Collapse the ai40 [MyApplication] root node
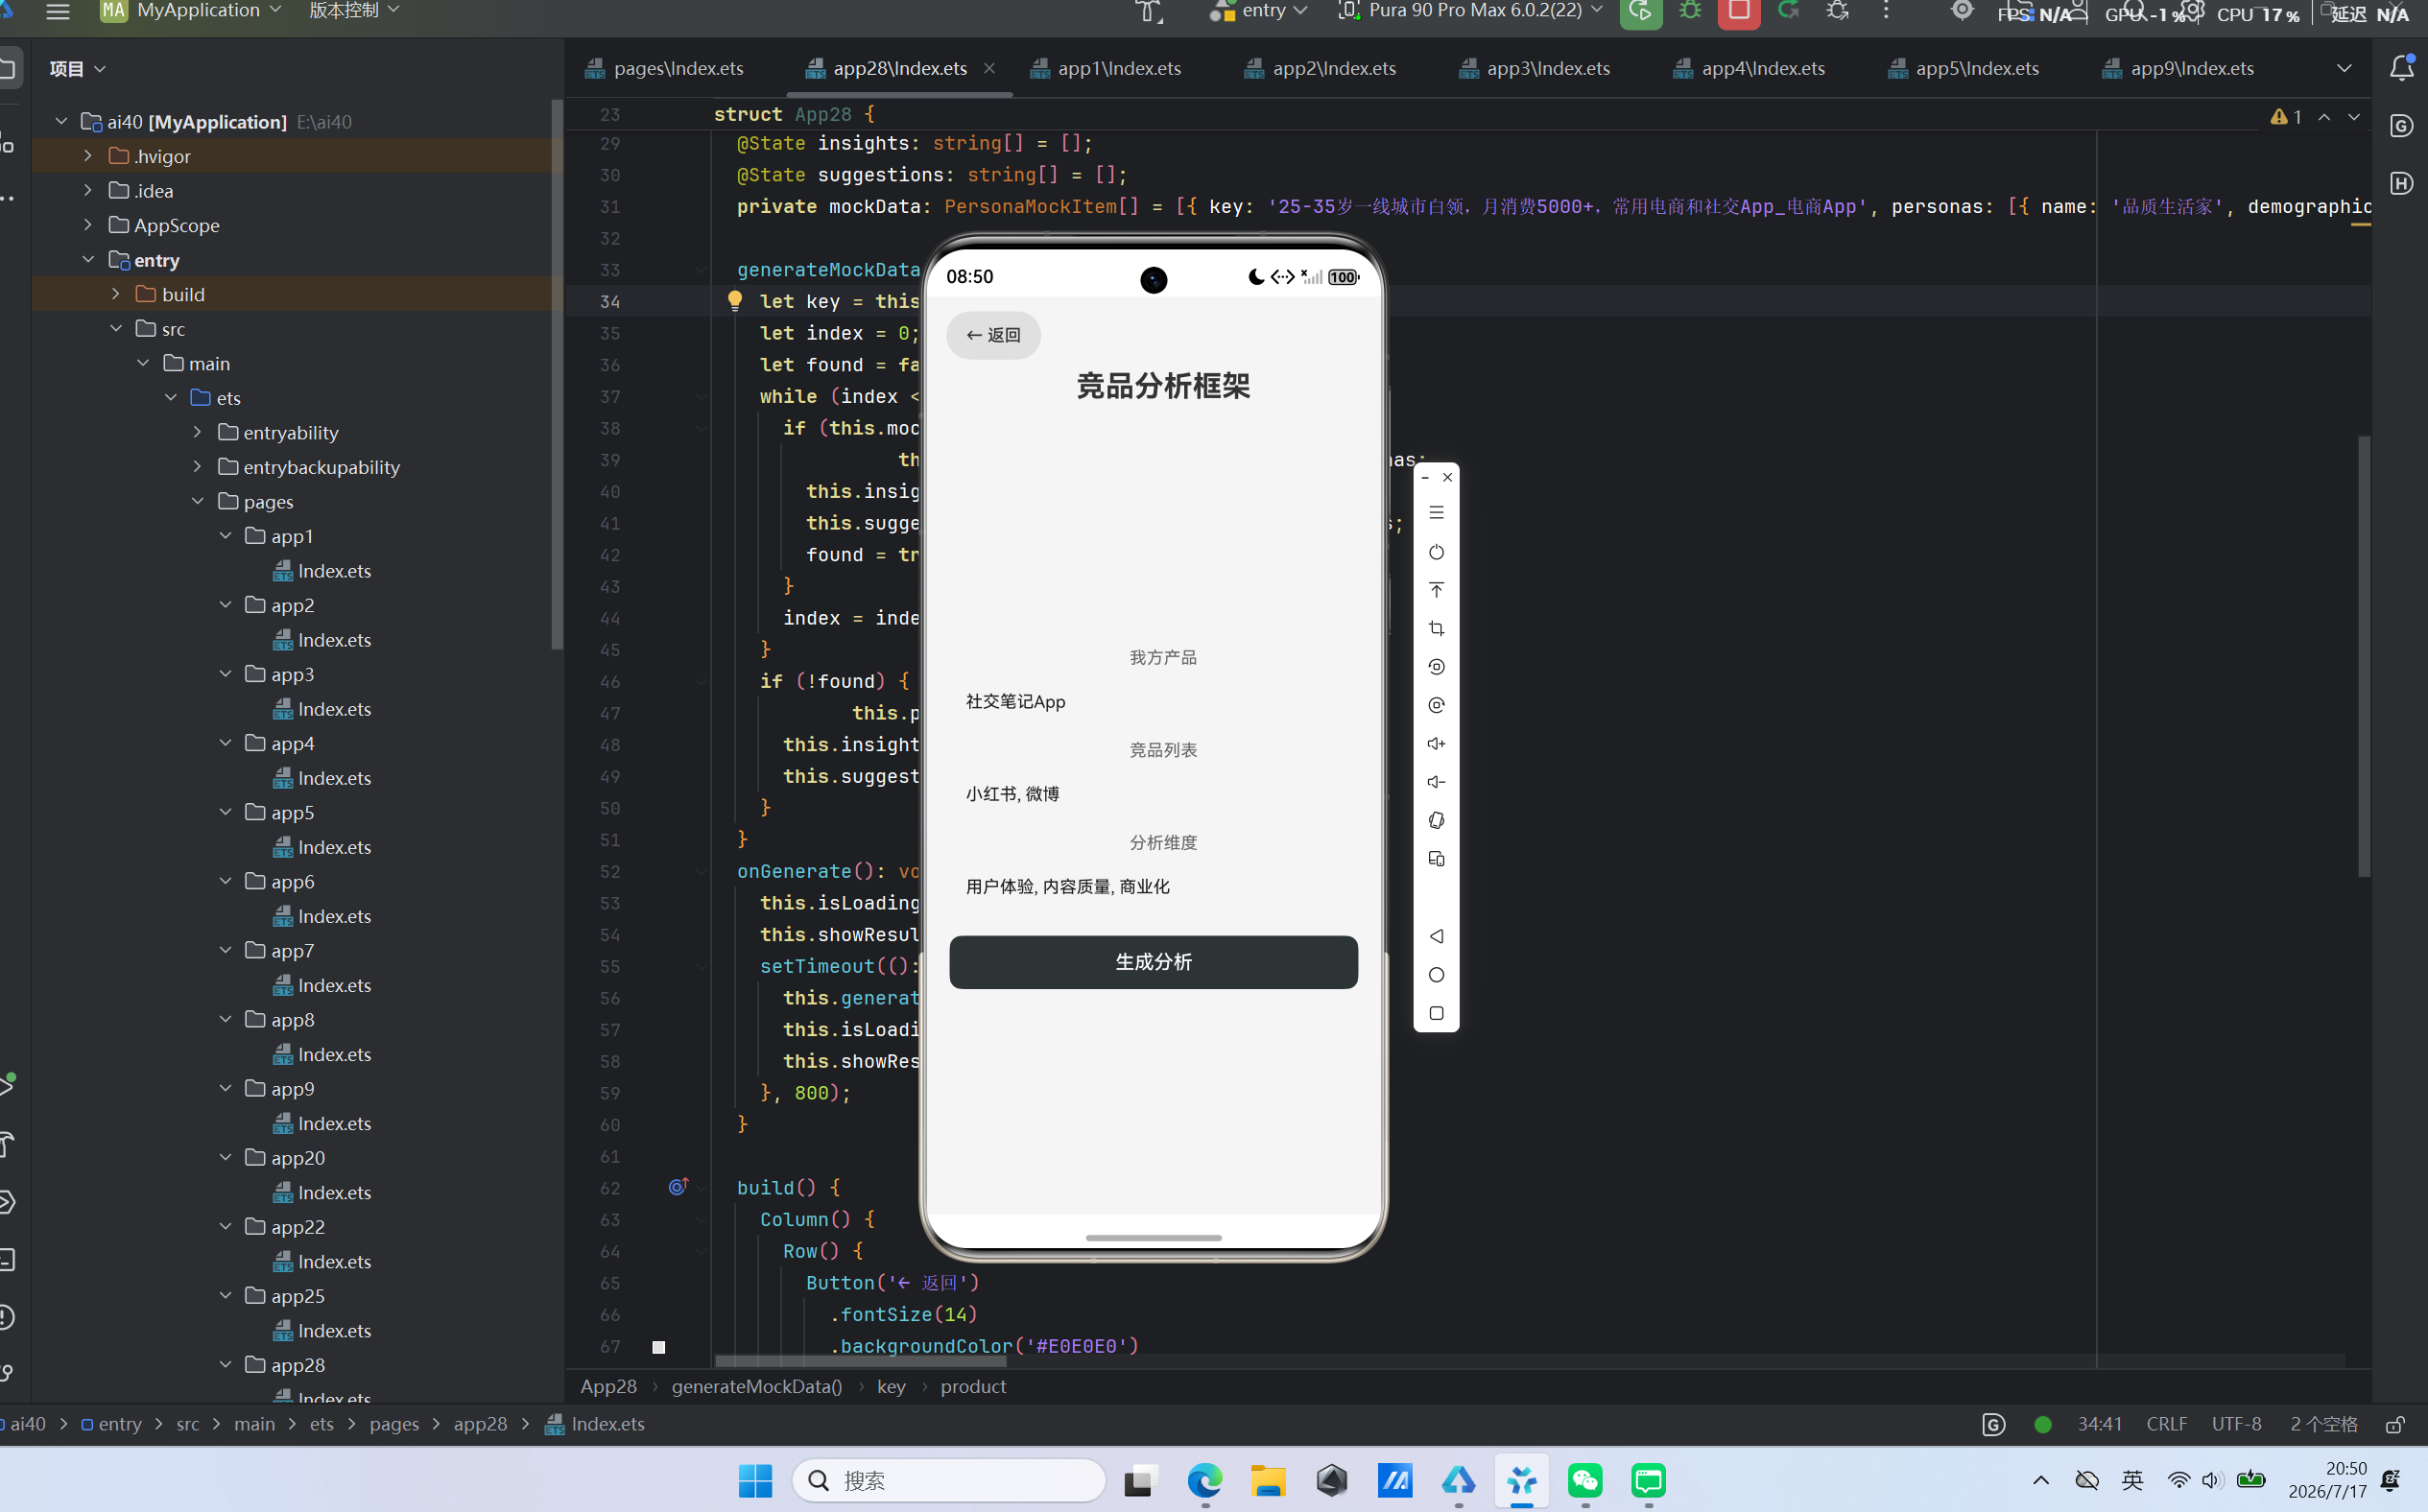 click(x=61, y=121)
